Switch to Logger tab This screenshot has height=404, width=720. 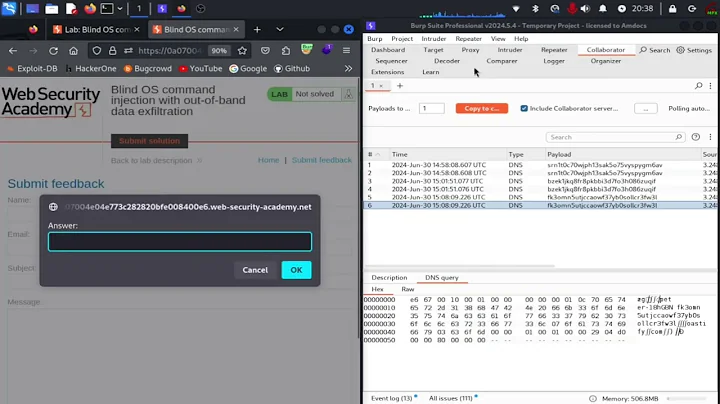point(554,61)
